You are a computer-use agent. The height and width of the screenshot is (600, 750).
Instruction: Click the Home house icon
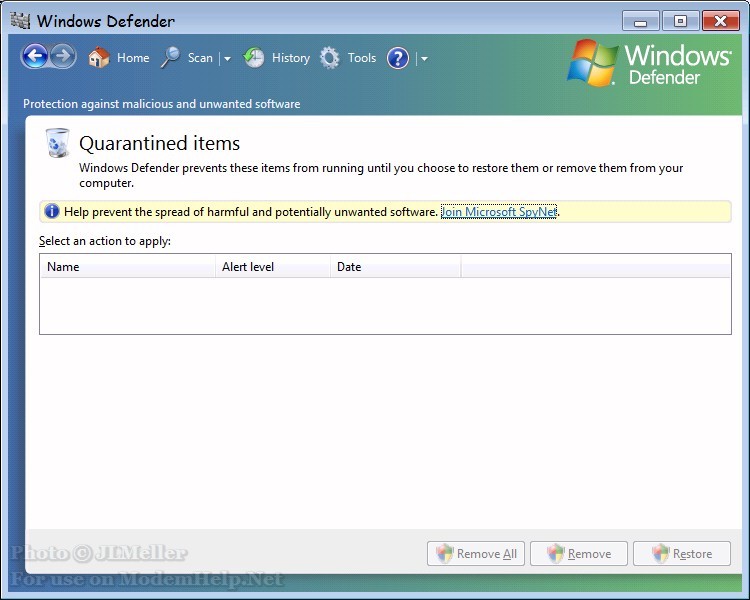(x=99, y=58)
